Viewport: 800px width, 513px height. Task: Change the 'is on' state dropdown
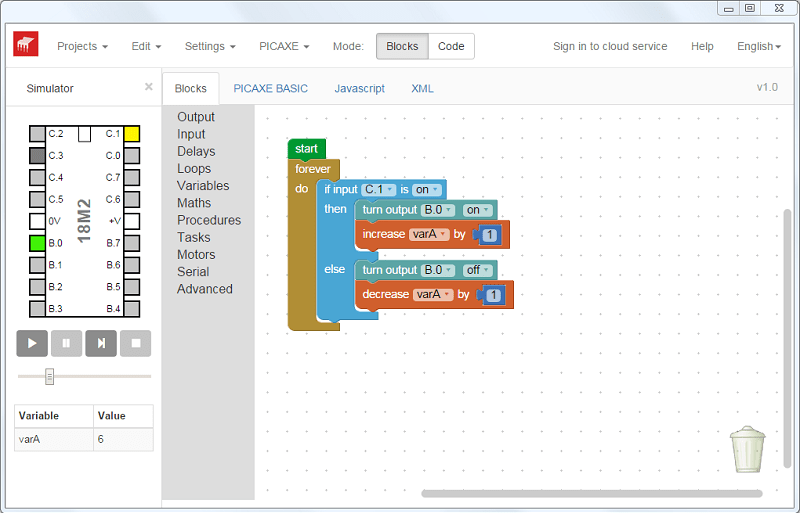pos(427,189)
